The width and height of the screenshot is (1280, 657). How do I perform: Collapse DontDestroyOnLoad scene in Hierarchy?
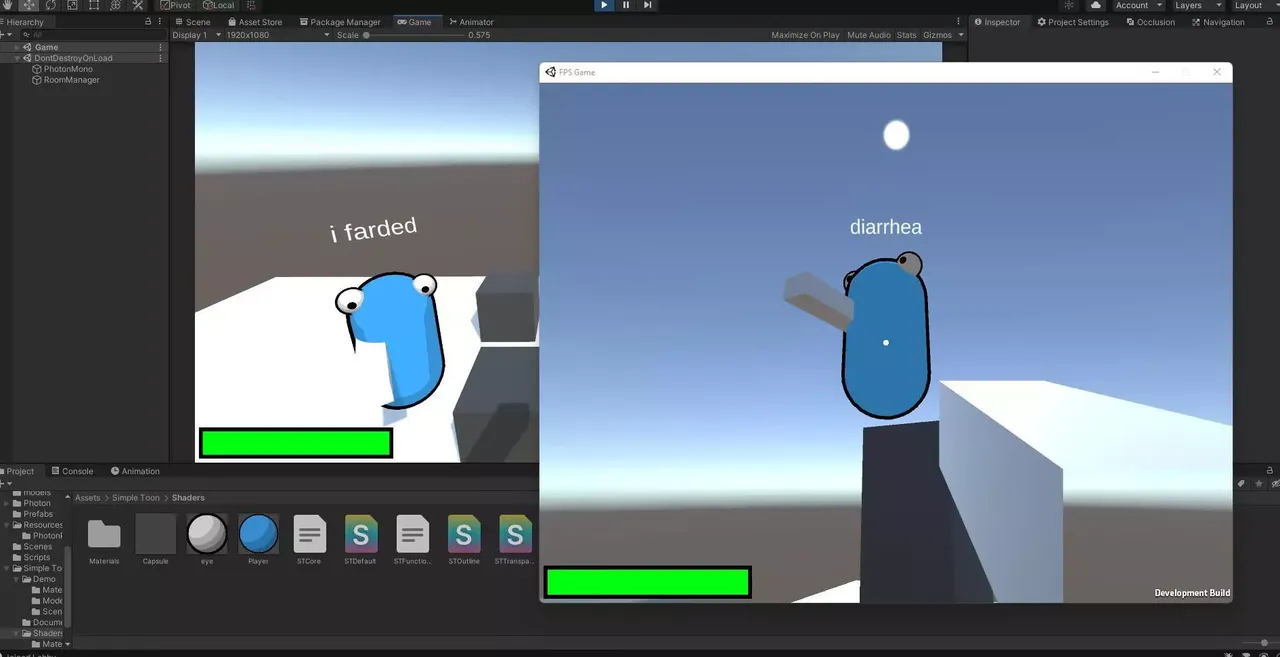pyautogui.click(x=17, y=58)
